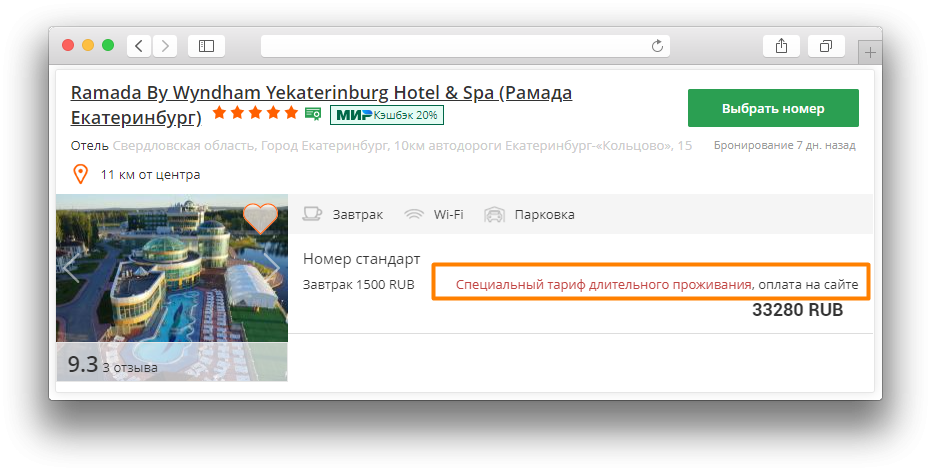The height and width of the screenshot is (471, 931).
Task: Click the MIR cashback 20% badge
Action: click(387, 115)
